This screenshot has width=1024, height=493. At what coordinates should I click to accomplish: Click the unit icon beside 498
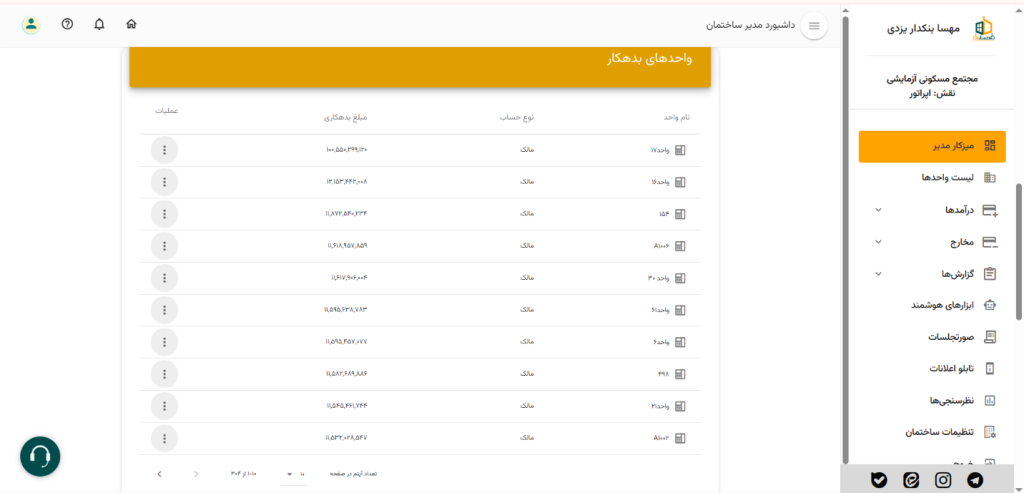[680, 374]
